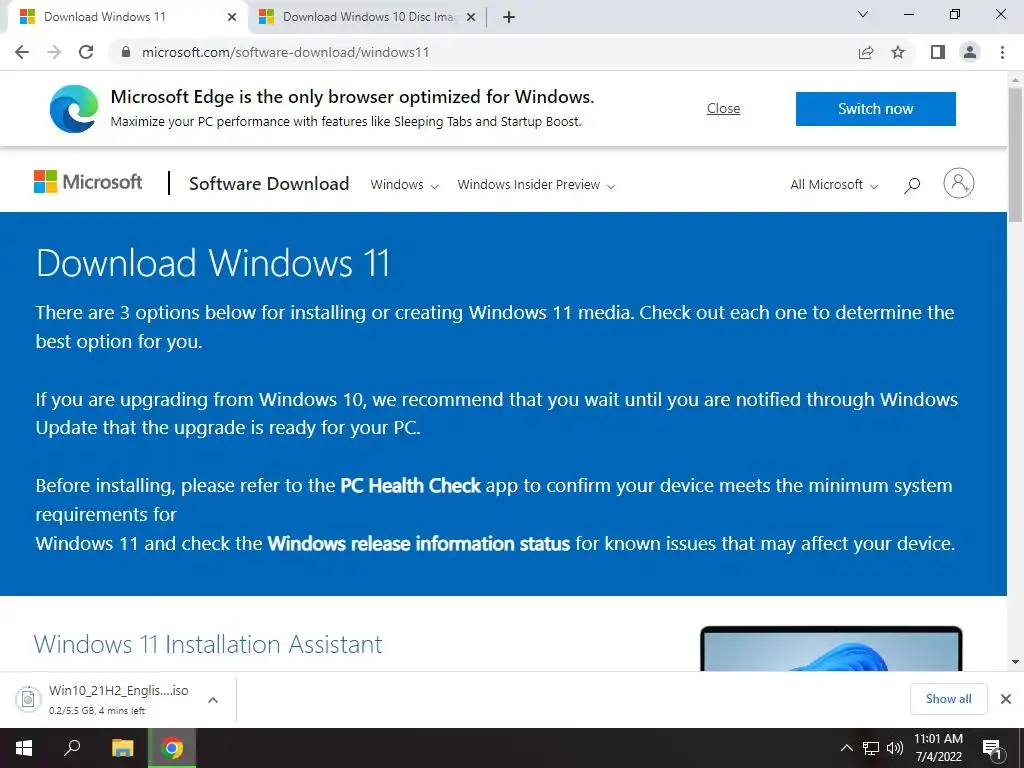The image size is (1024, 768).
Task: Expand the Windows Insider Preview menu
Action: [536, 185]
